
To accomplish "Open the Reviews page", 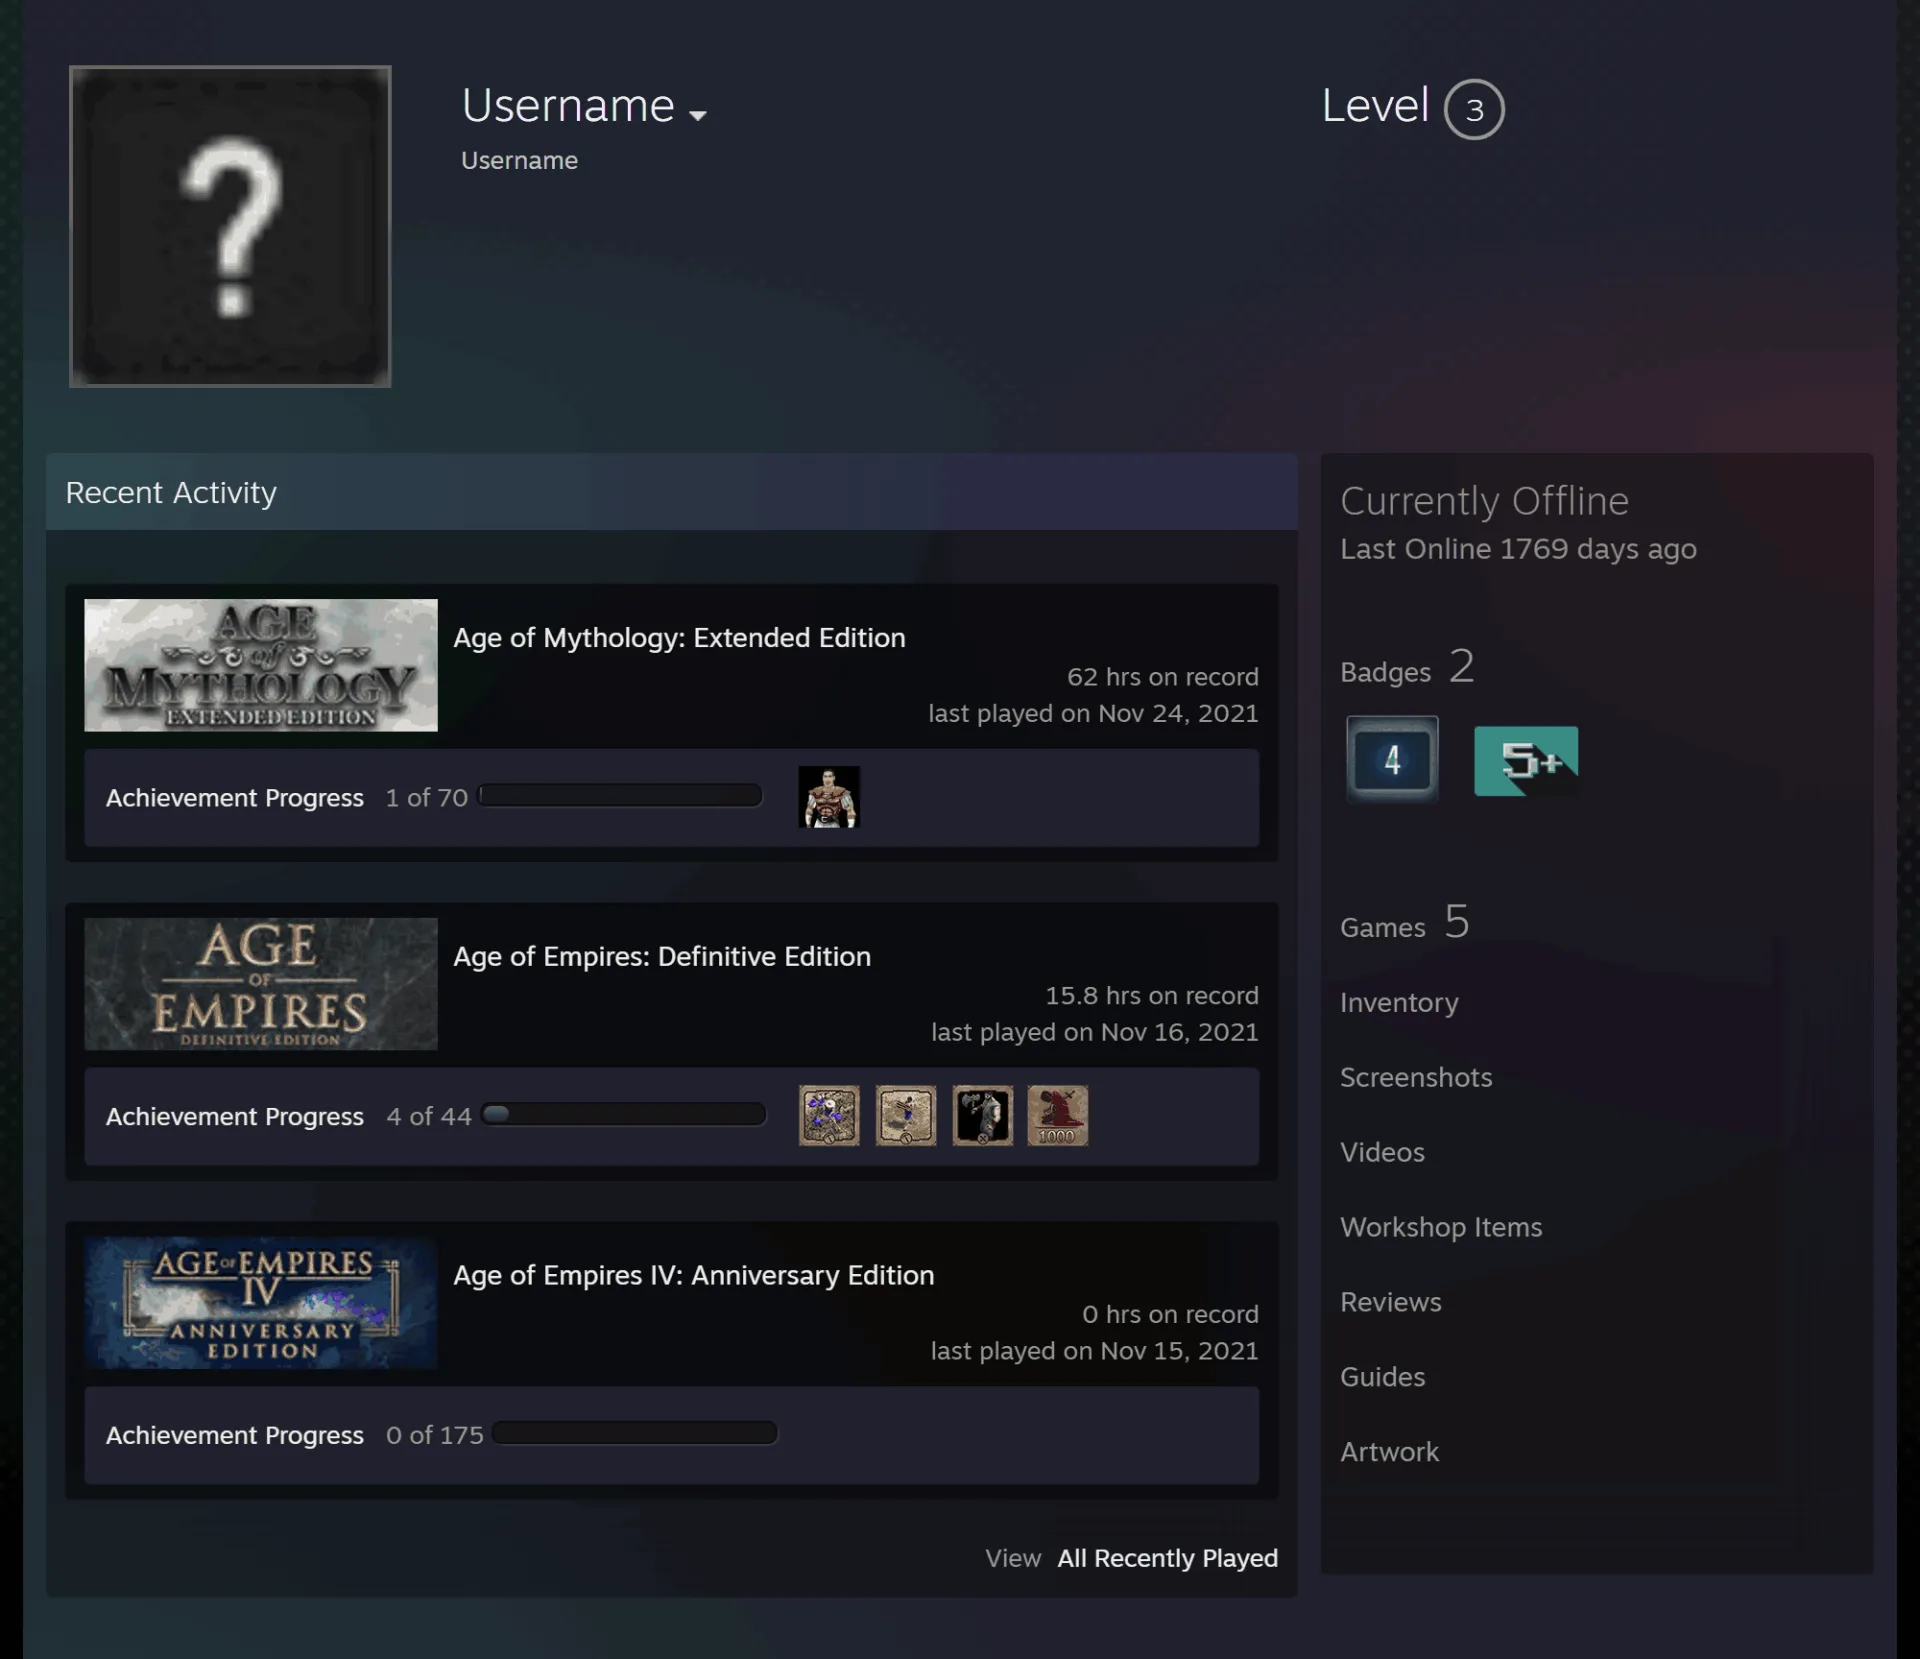I will (x=1391, y=1303).
